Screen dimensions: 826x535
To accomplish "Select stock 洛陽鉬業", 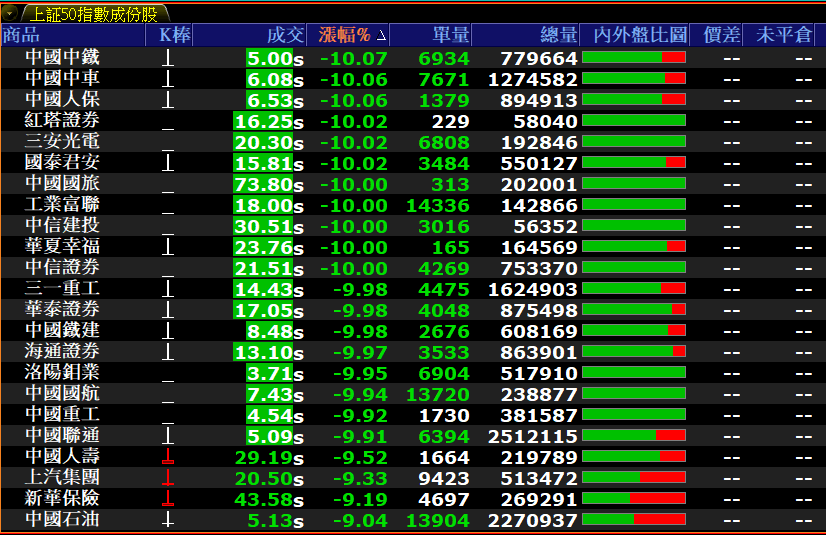I will (x=62, y=373).
